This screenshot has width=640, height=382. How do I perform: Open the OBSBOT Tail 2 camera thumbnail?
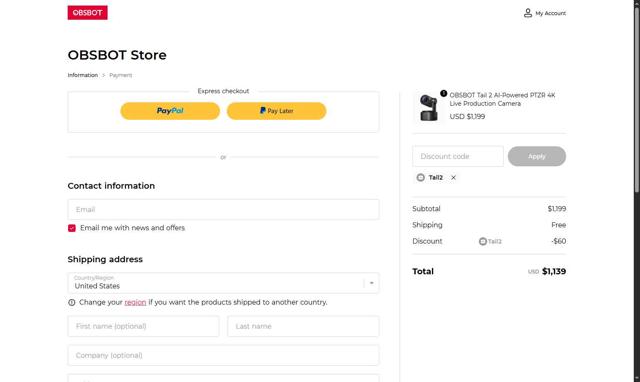pos(429,107)
